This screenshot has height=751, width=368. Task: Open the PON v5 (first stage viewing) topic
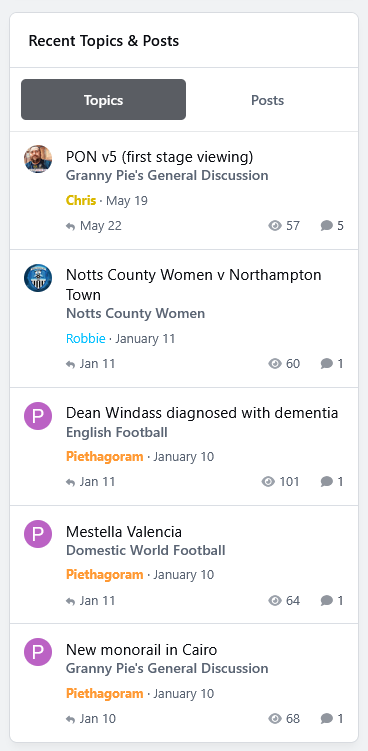[x=160, y=157]
